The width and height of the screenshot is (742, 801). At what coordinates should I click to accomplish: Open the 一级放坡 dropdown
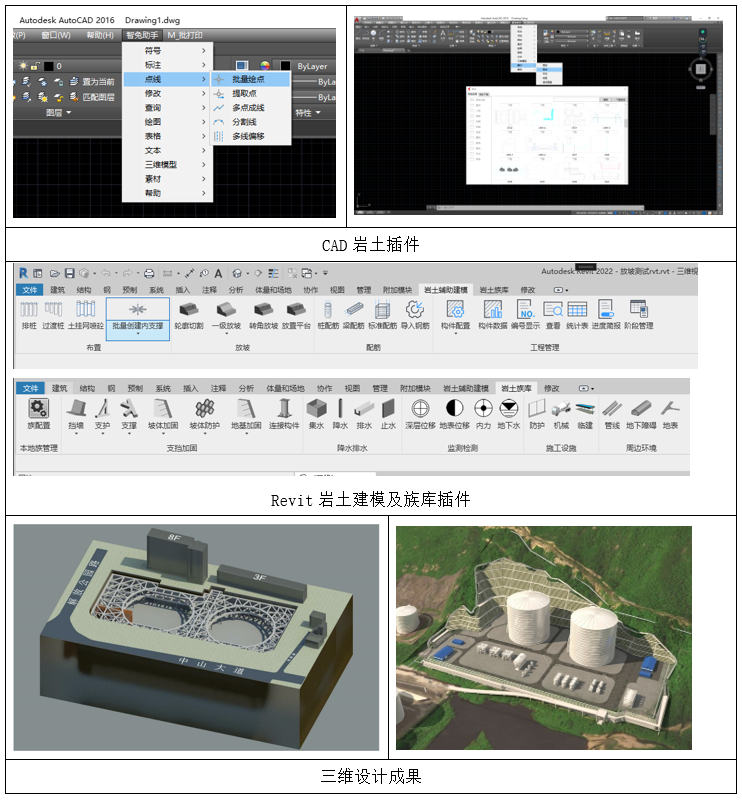click(x=226, y=334)
